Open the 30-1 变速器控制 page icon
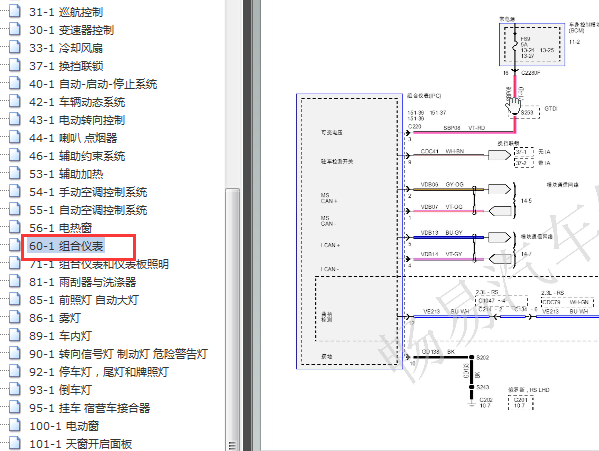The image size is (599, 451). [15, 29]
